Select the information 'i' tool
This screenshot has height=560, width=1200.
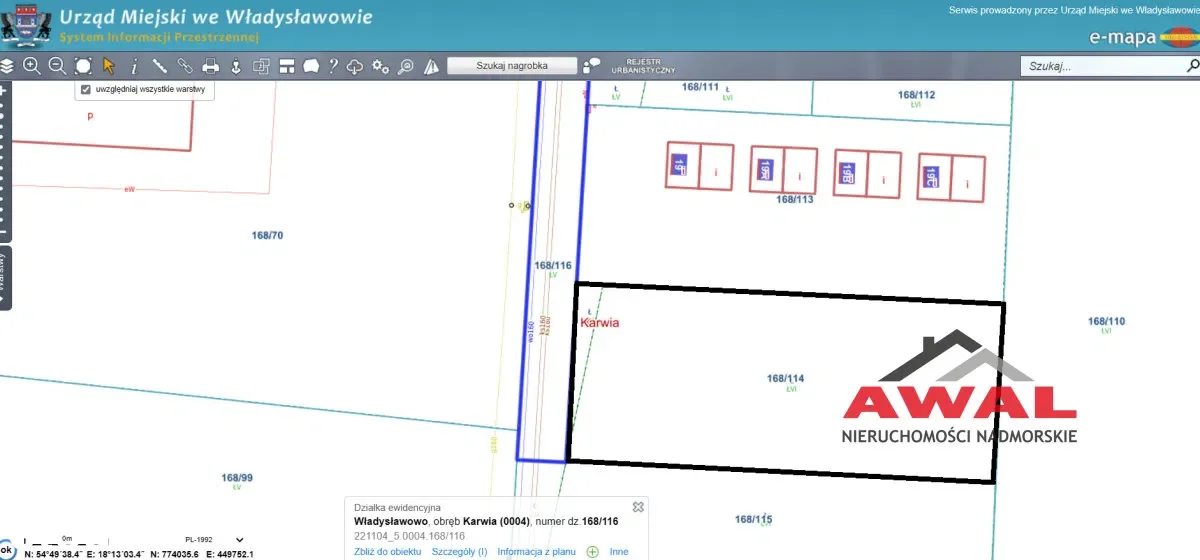[x=134, y=66]
